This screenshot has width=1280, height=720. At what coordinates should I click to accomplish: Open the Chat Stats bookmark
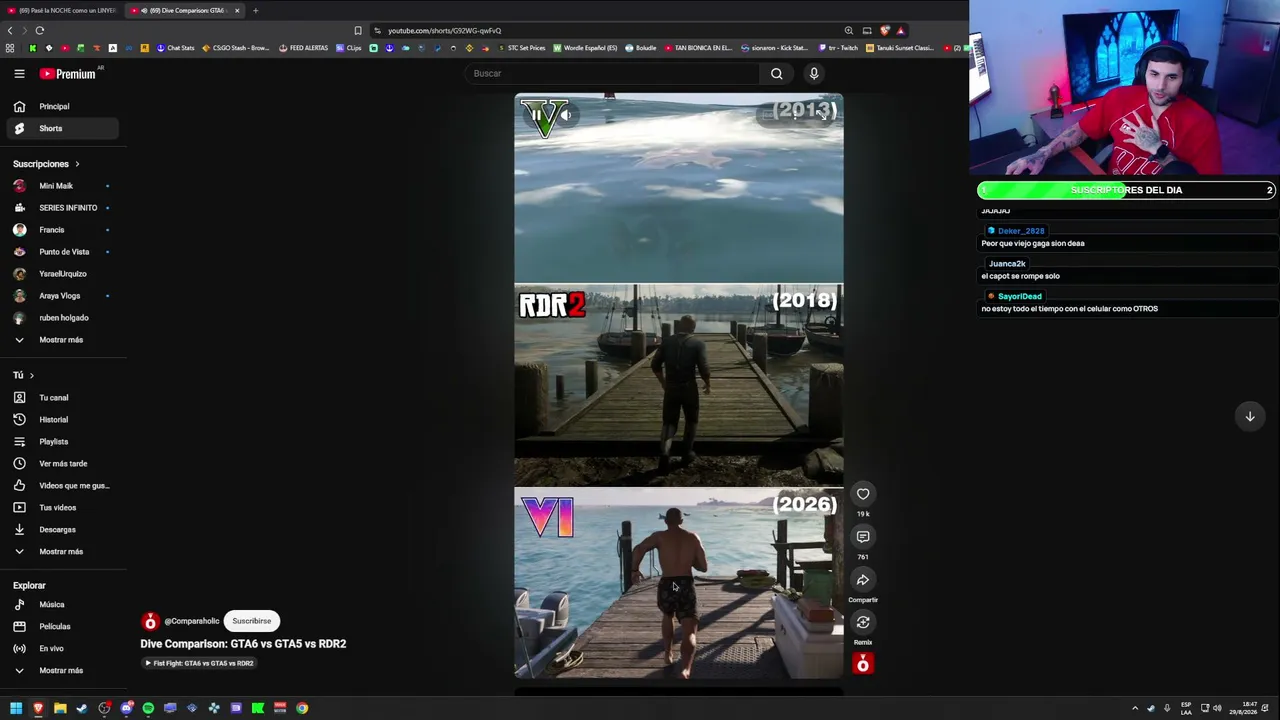[x=175, y=48]
